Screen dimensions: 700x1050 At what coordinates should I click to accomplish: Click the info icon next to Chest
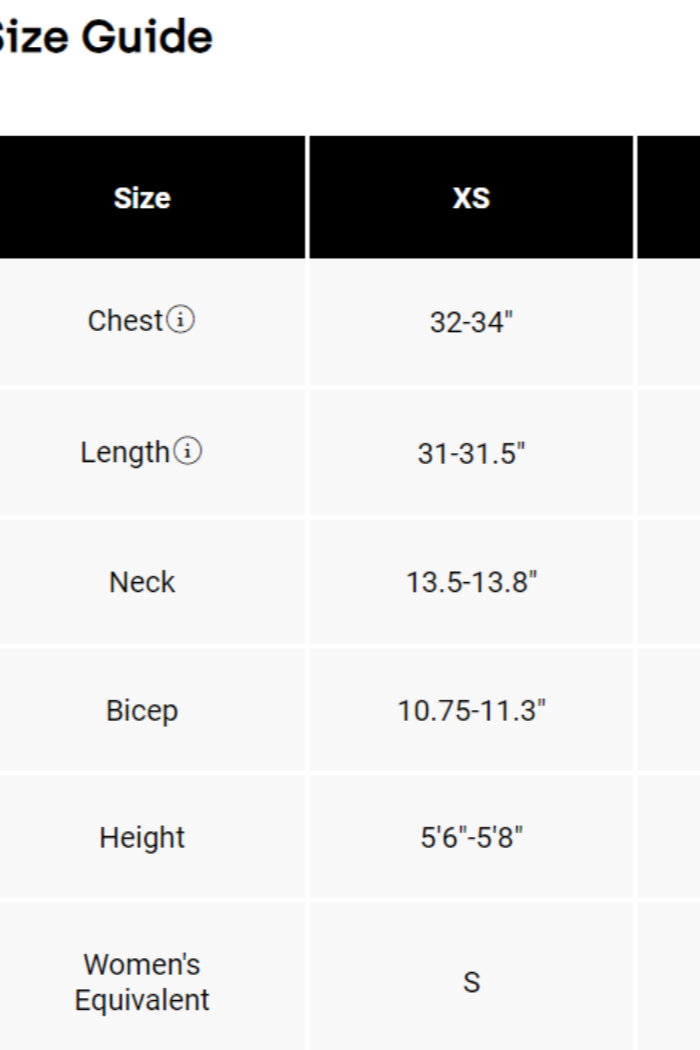click(x=181, y=321)
